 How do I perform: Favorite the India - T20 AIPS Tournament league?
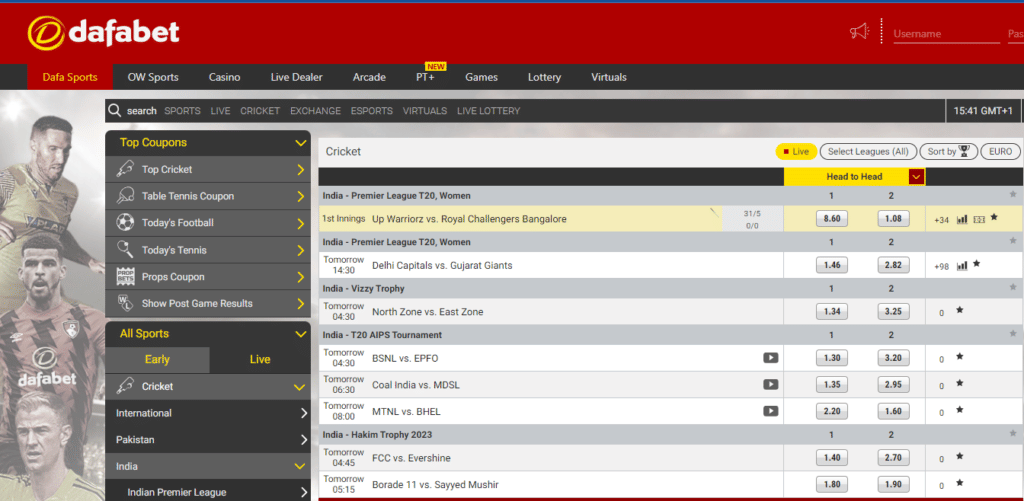[x=1013, y=333]
